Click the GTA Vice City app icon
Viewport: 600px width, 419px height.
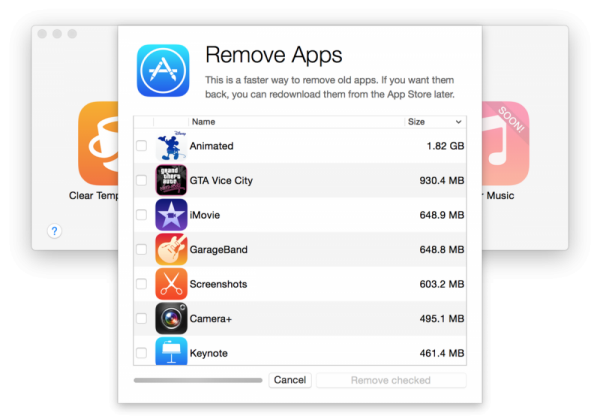point(171,180)
